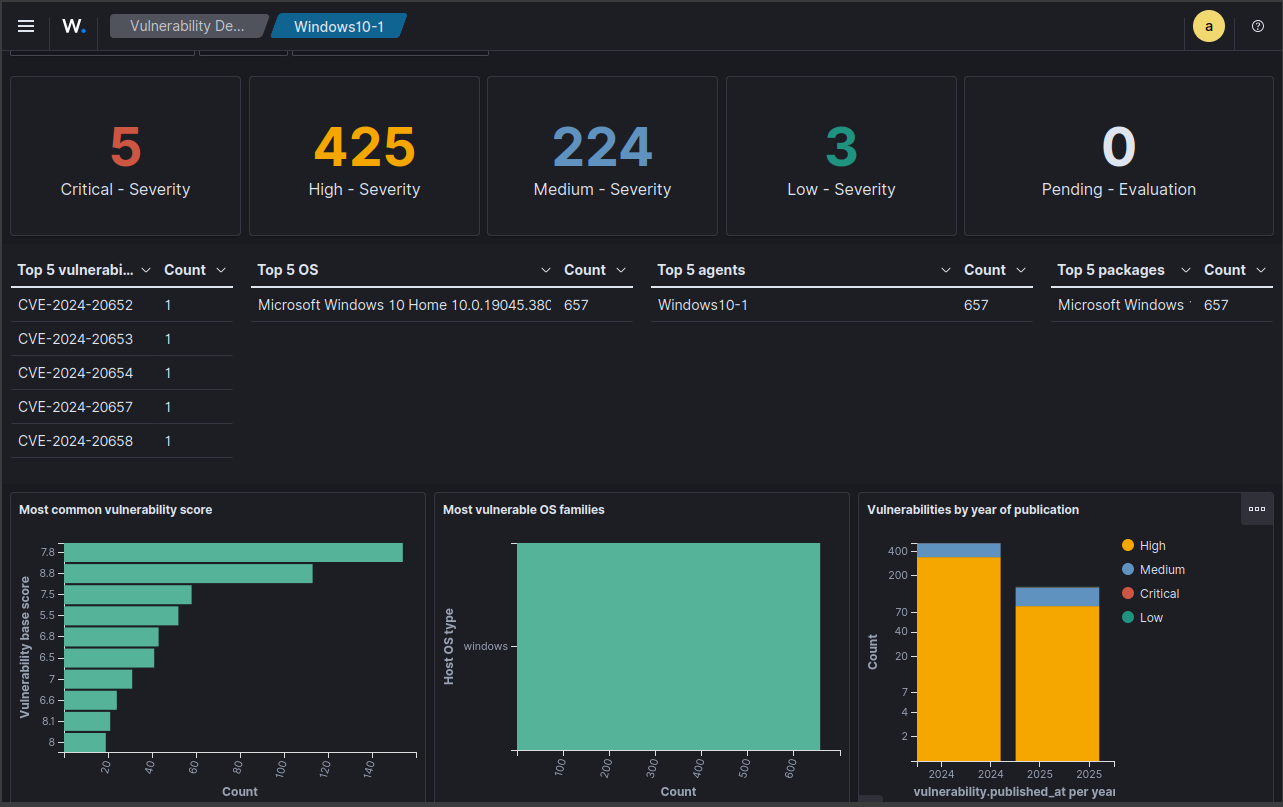The height and width of the screenshot is (807, 1283).
Task: Open the user avatar "a" menu
Action: point(1209,26)
